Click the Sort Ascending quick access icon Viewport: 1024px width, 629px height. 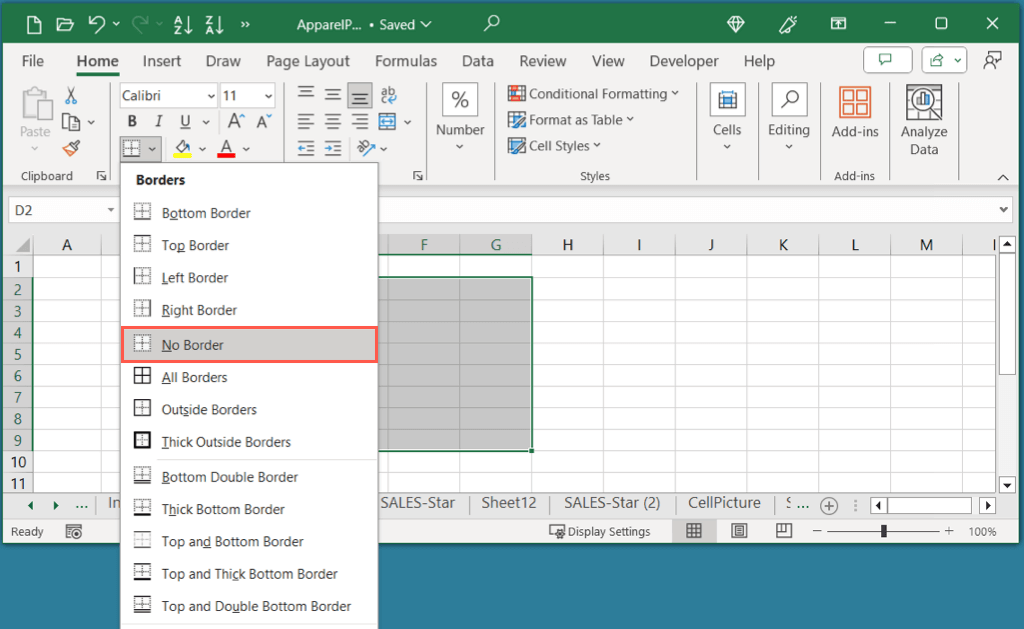tap(183, 22)
